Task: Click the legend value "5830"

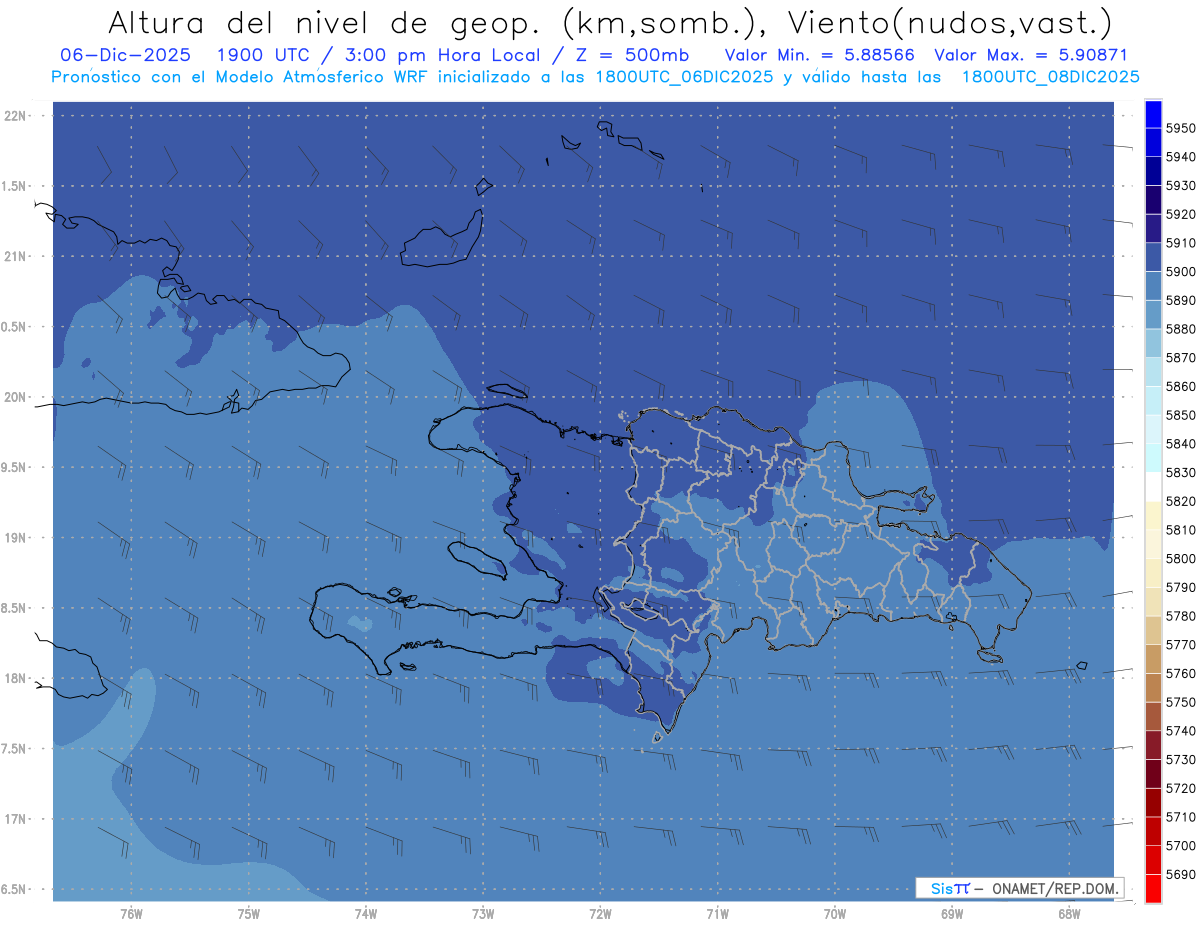Action: (x=1179, y=472)
